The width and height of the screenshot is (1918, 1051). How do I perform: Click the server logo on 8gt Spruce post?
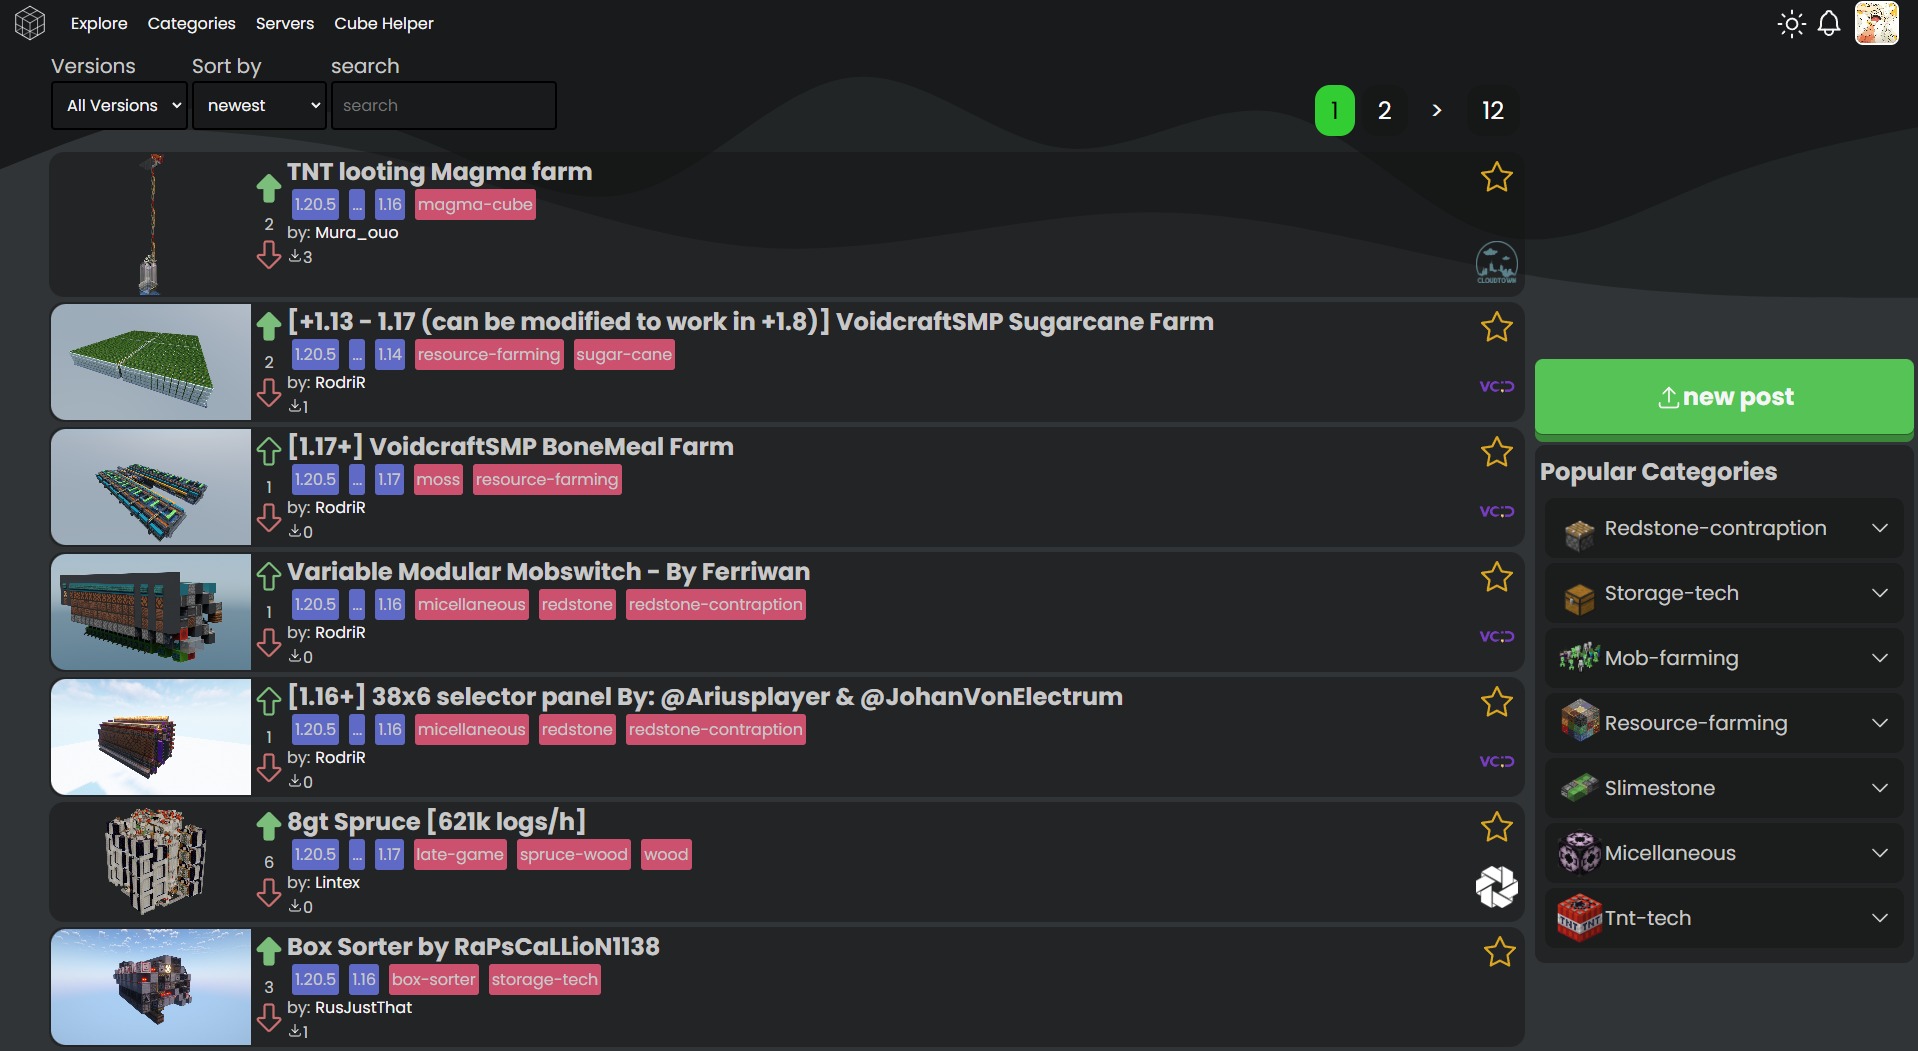tap(1496, 887)
